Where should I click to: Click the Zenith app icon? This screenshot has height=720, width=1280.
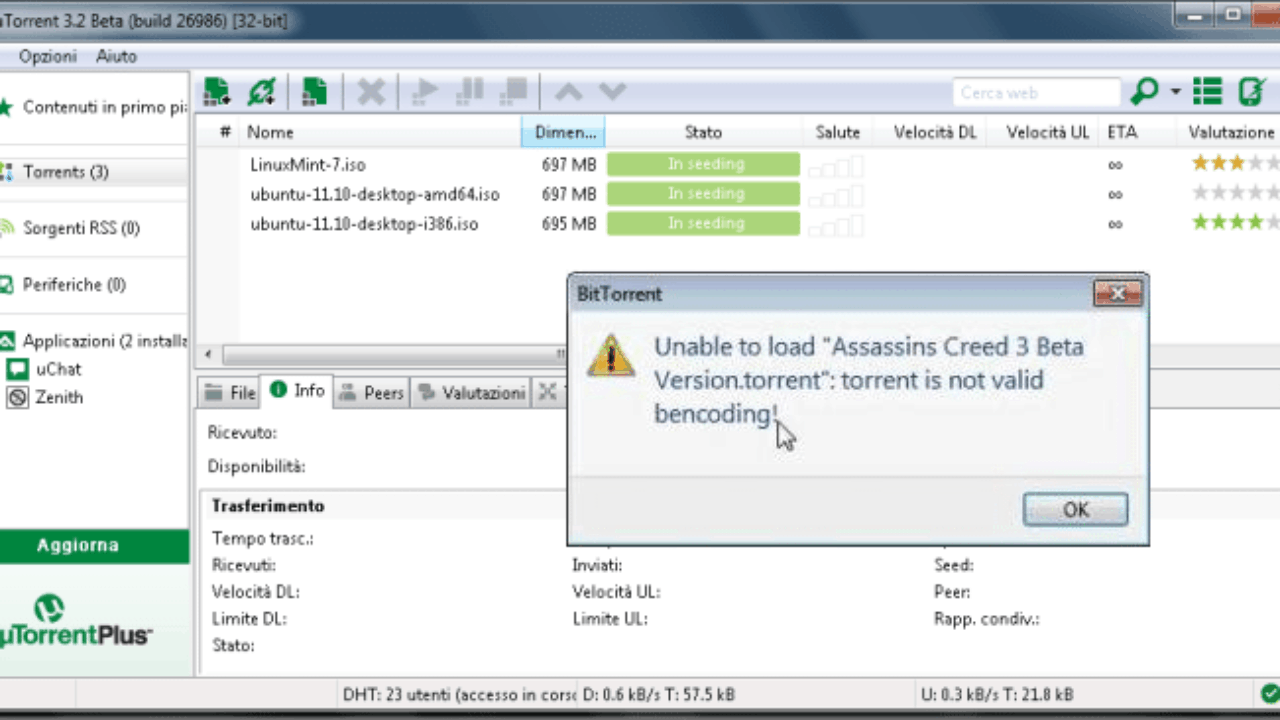click(17, 397)
